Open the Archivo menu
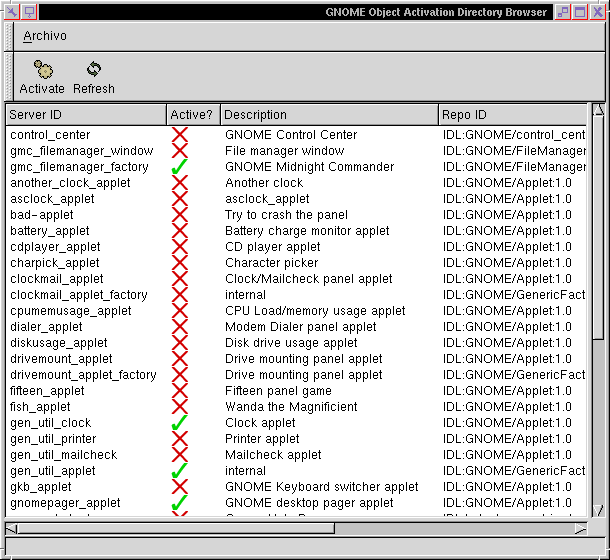 (x=45, y=36)
